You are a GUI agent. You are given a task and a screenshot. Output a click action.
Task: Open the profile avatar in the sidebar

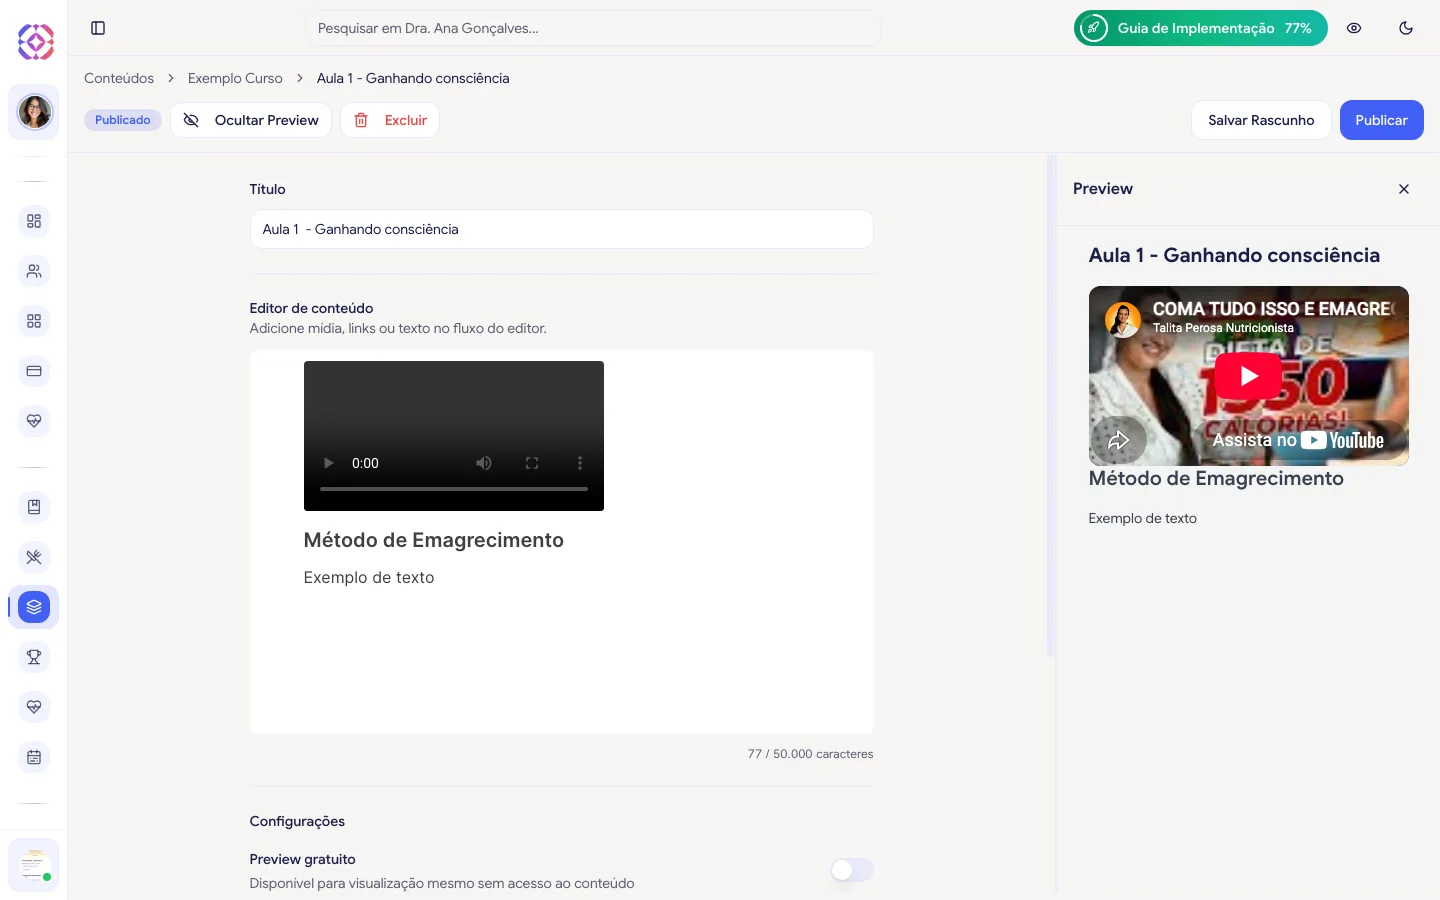[x=34, y=112]
